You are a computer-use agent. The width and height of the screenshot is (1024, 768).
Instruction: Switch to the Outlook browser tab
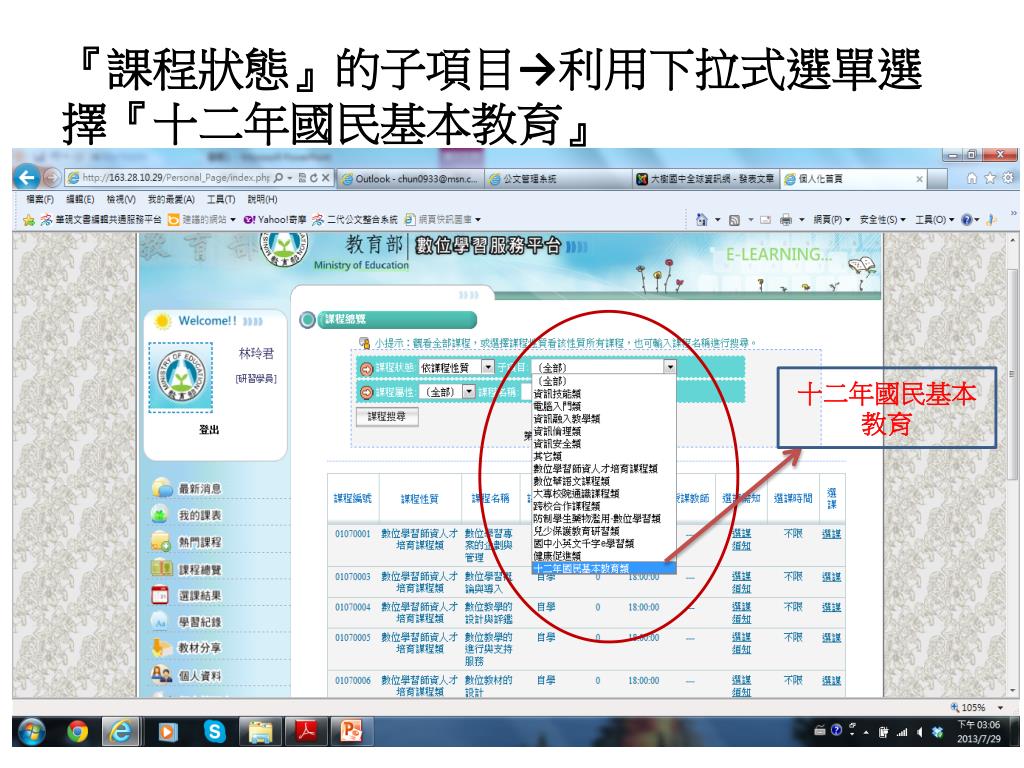pyautogui.click(x=410, y=178)
